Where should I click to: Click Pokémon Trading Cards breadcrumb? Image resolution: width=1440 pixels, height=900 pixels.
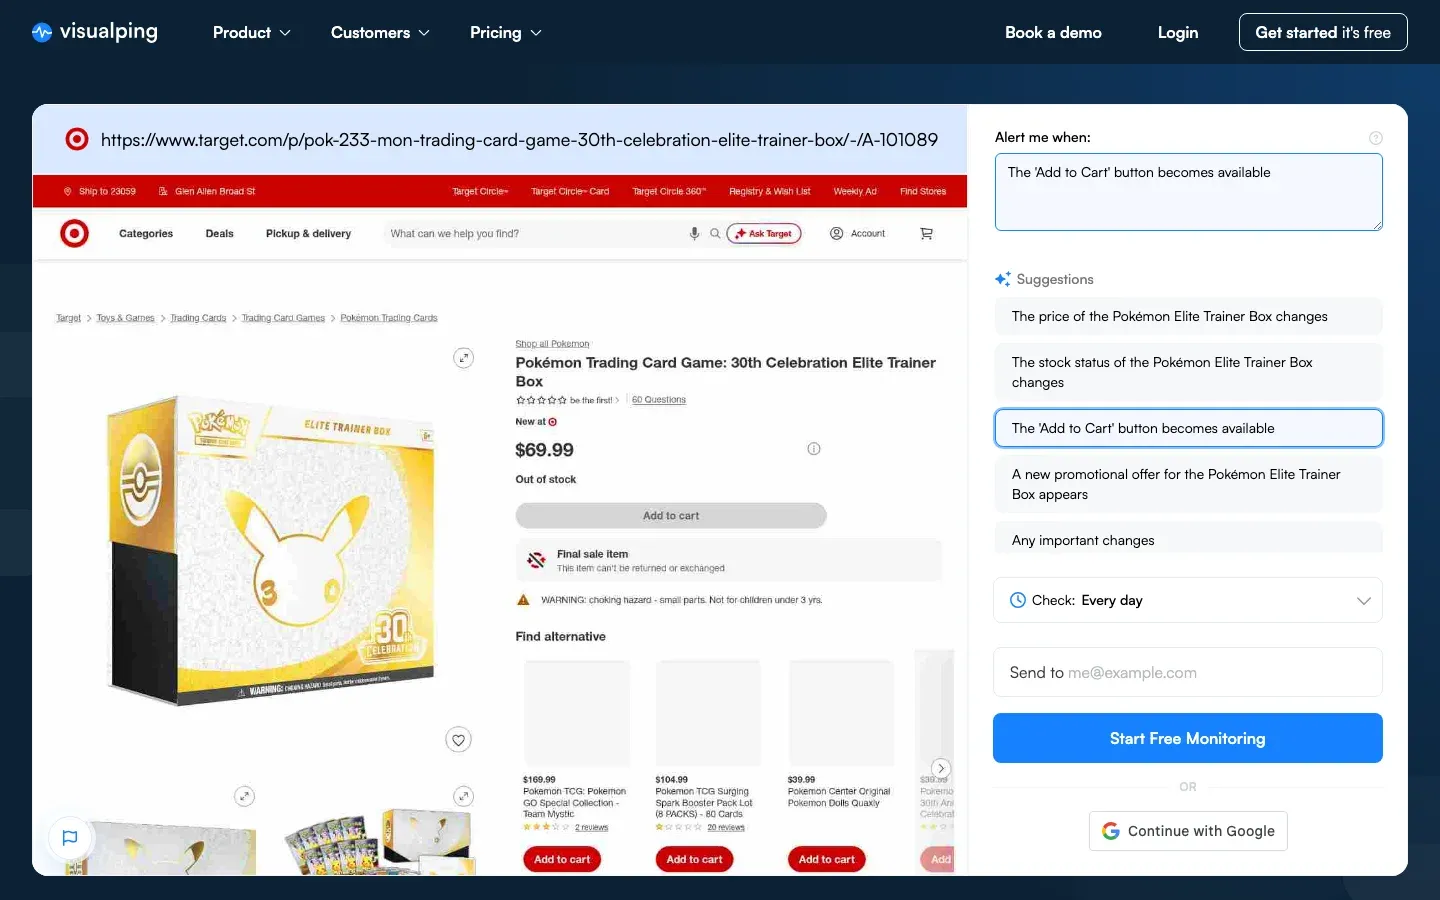(389, 318)
